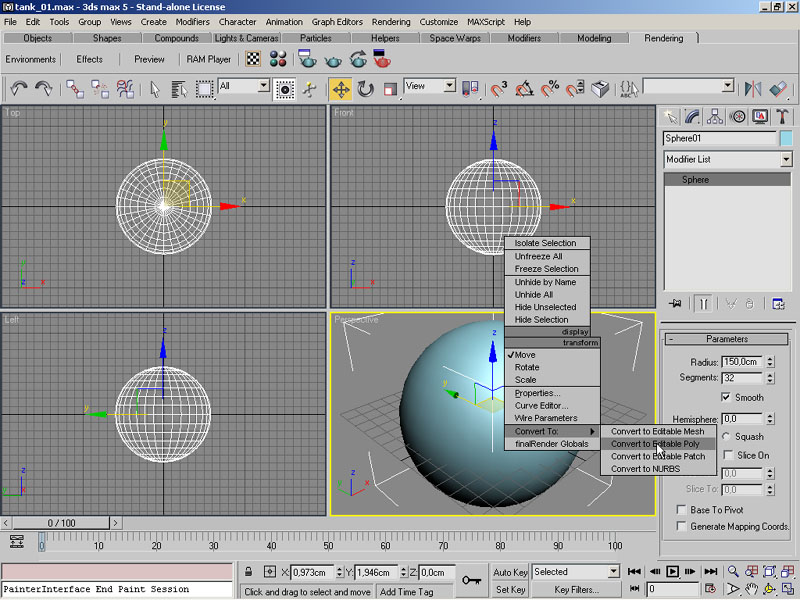
Task: Uncheck the Smooth checkbox
Action: tap(727, 397)
